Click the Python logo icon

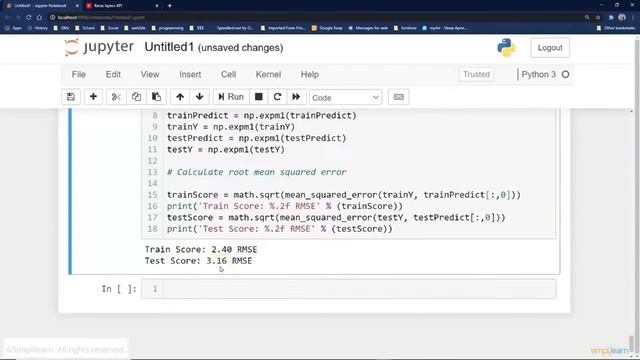pyautogui.click(x=506, y=48)
